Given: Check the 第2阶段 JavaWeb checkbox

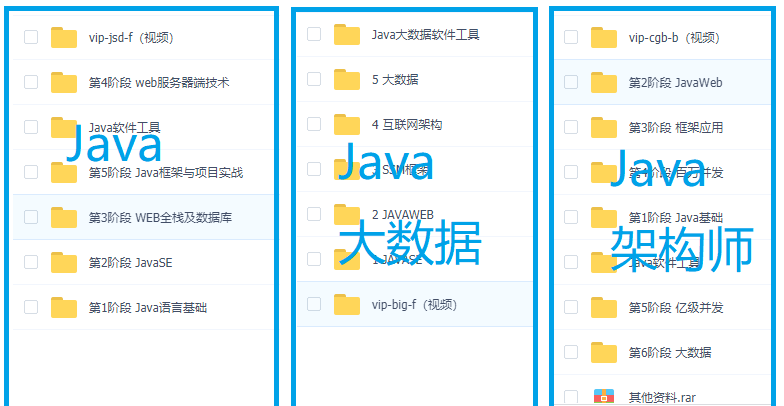Looking at the screenshot, I should (x=571, y=82).
